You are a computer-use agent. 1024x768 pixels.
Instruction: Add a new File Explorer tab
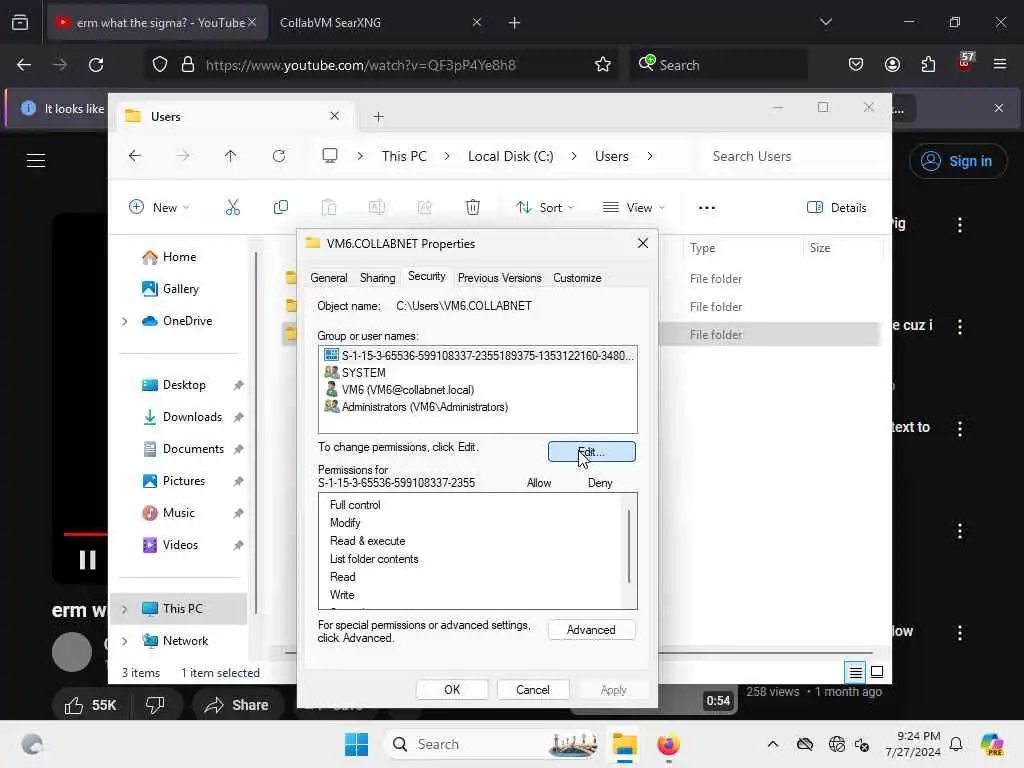378,117
